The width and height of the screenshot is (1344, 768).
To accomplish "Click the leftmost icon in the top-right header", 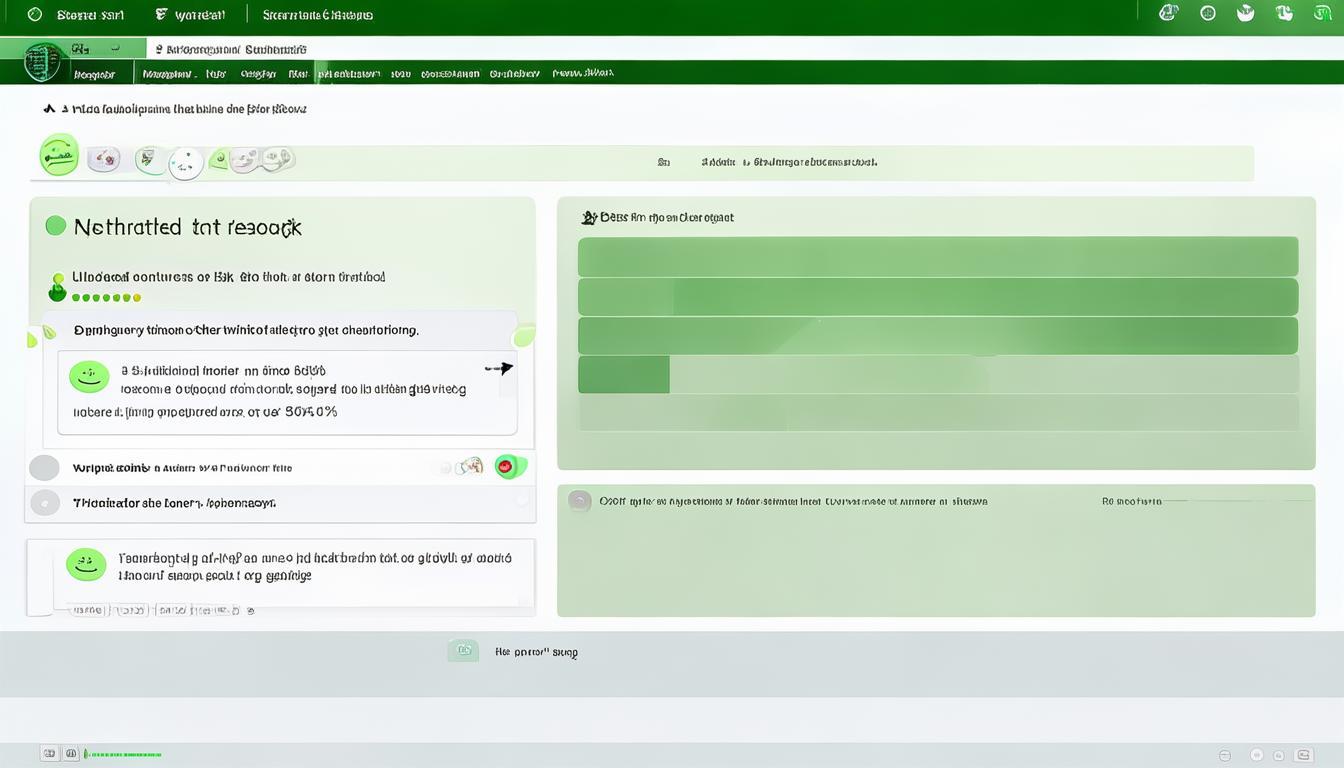I will pos(1167,13).
